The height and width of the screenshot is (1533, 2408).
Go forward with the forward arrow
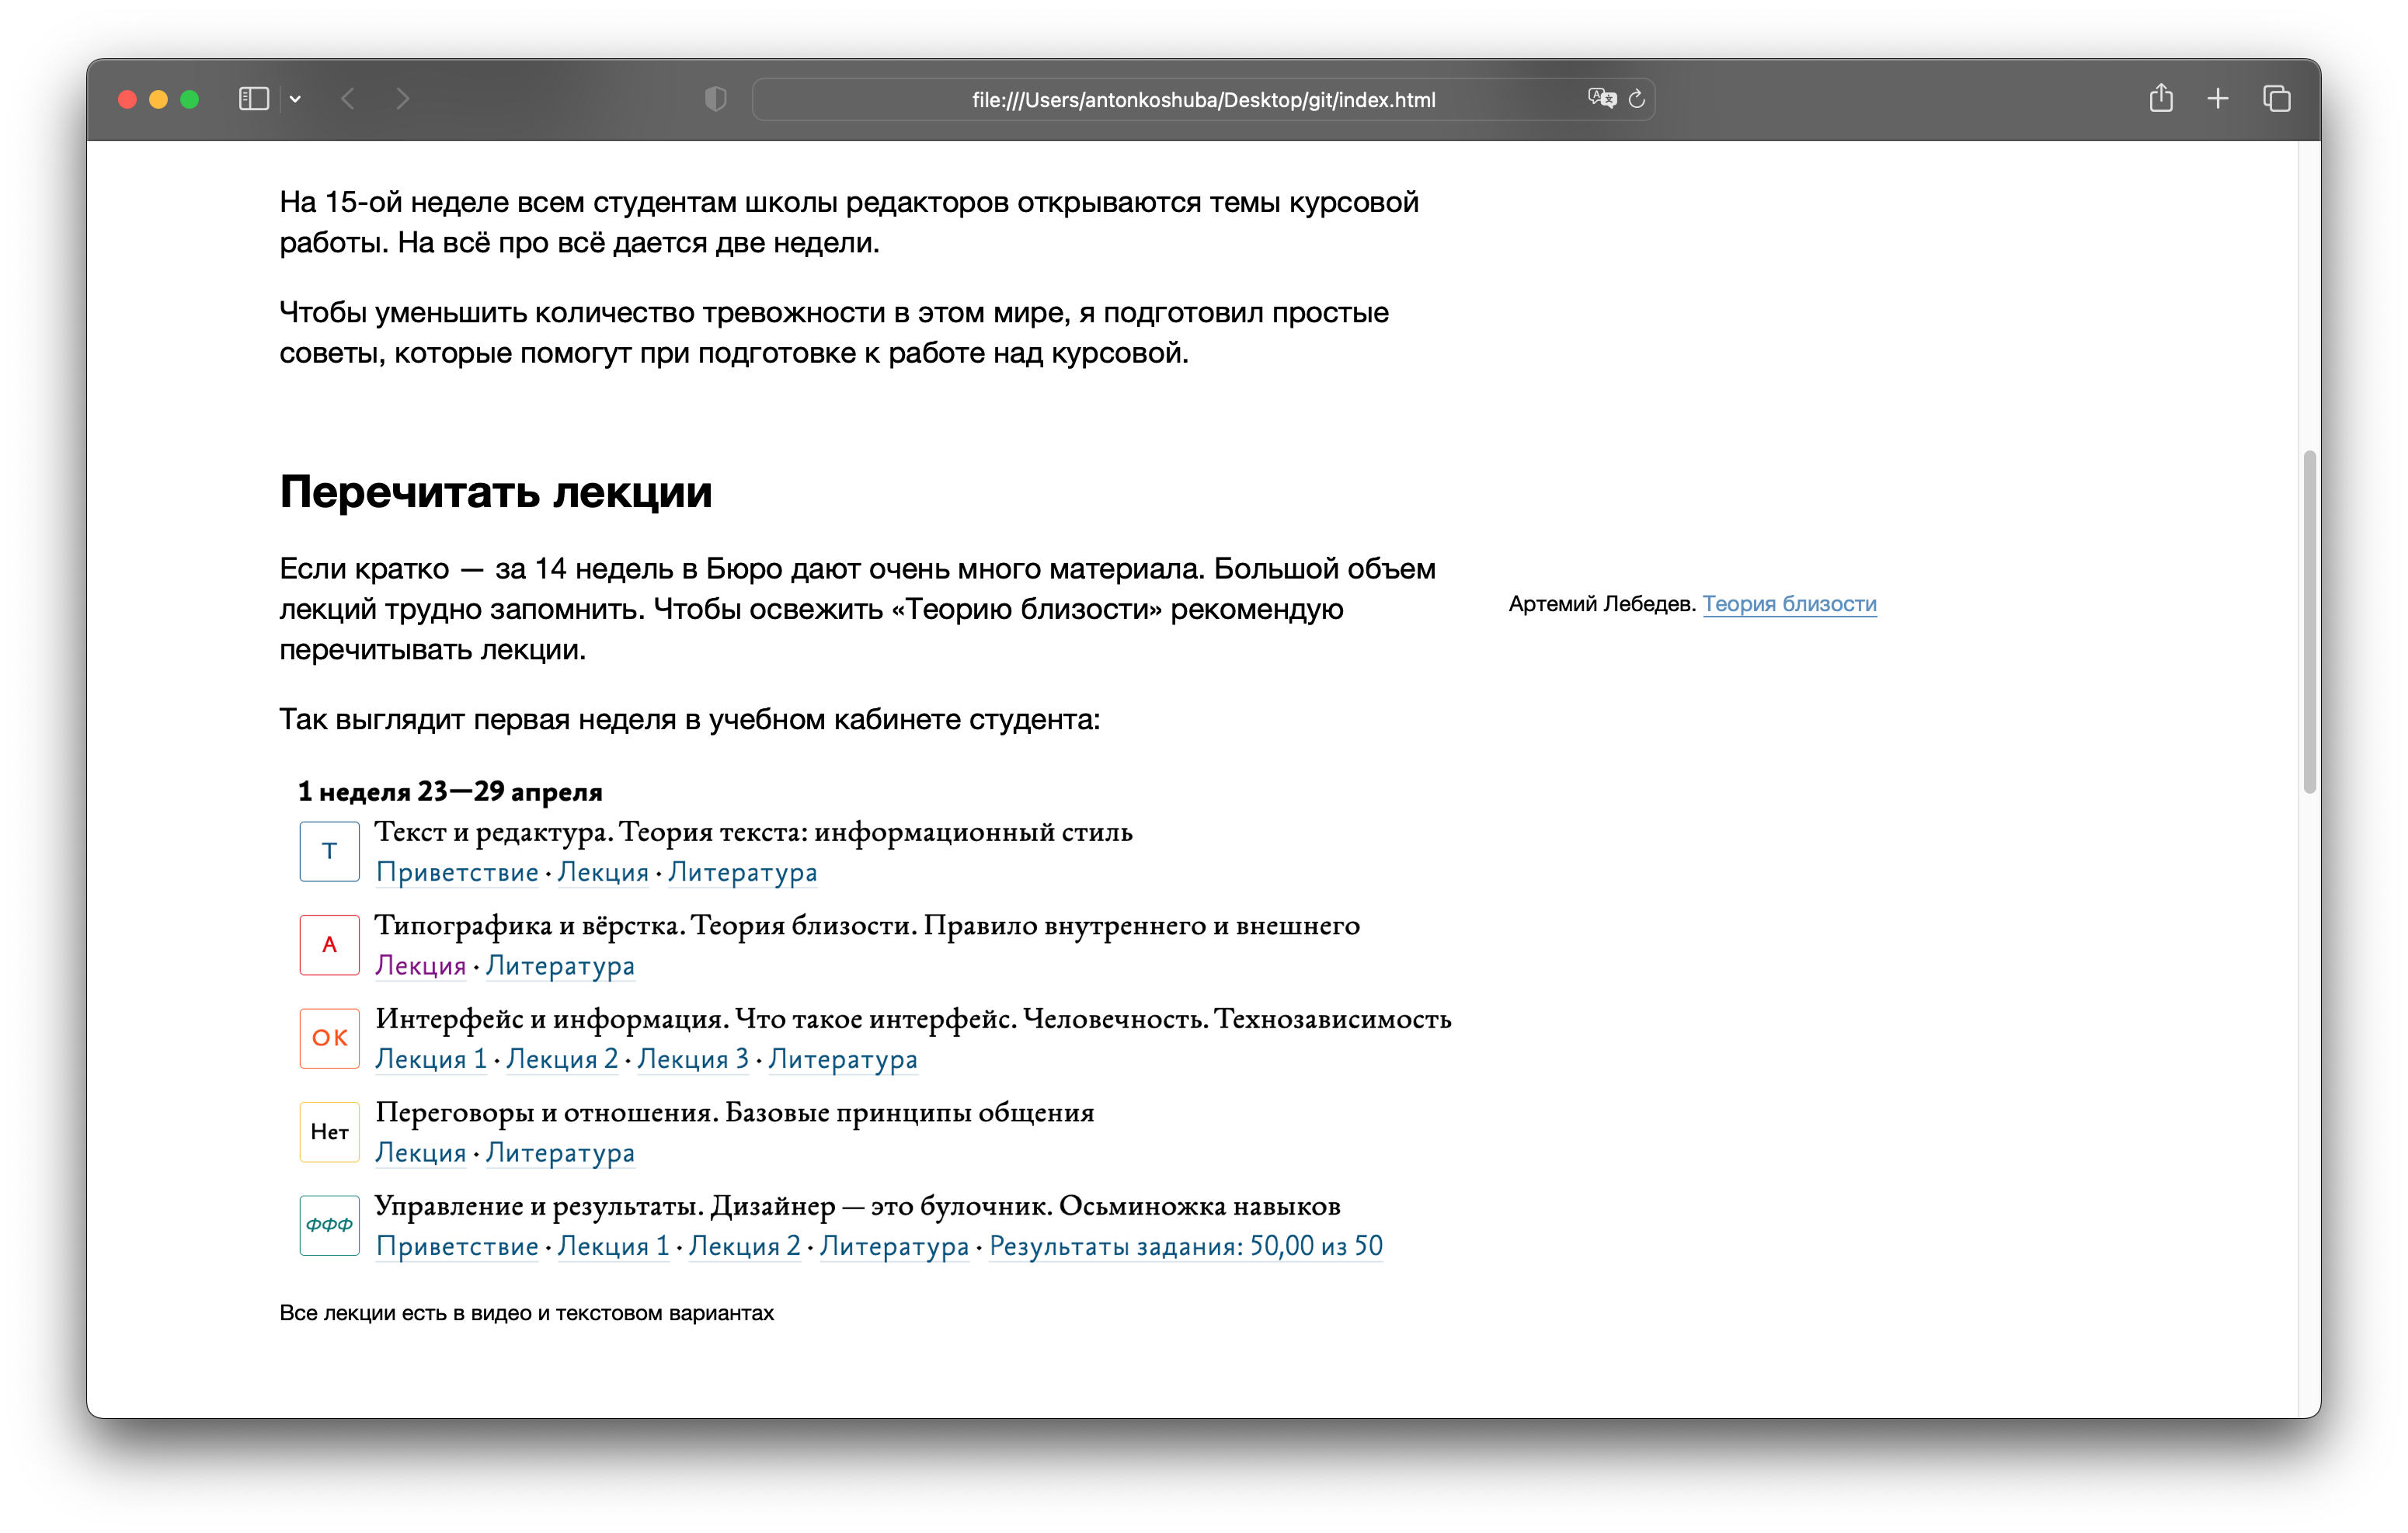click(403, 99)
